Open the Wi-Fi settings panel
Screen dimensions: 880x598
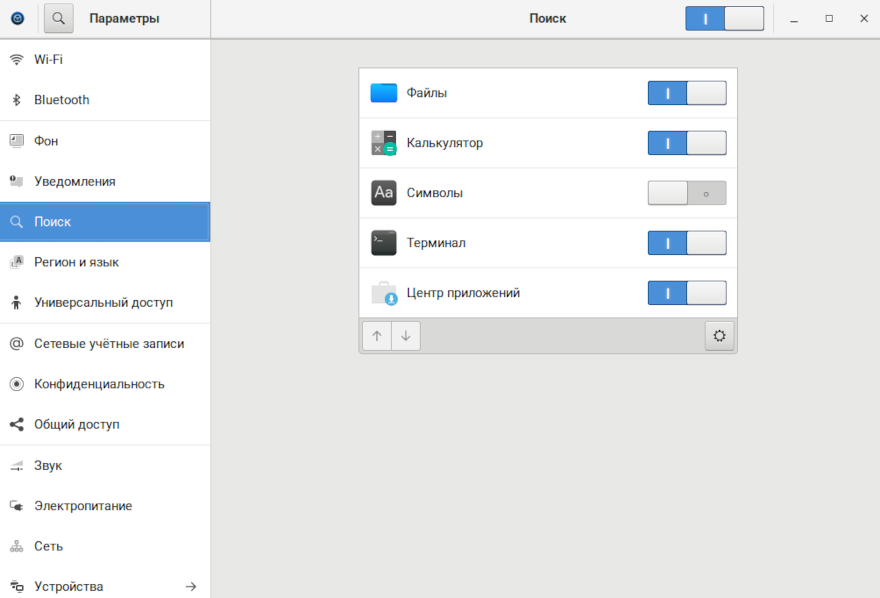pyautogui.click(x=48, y=59)
